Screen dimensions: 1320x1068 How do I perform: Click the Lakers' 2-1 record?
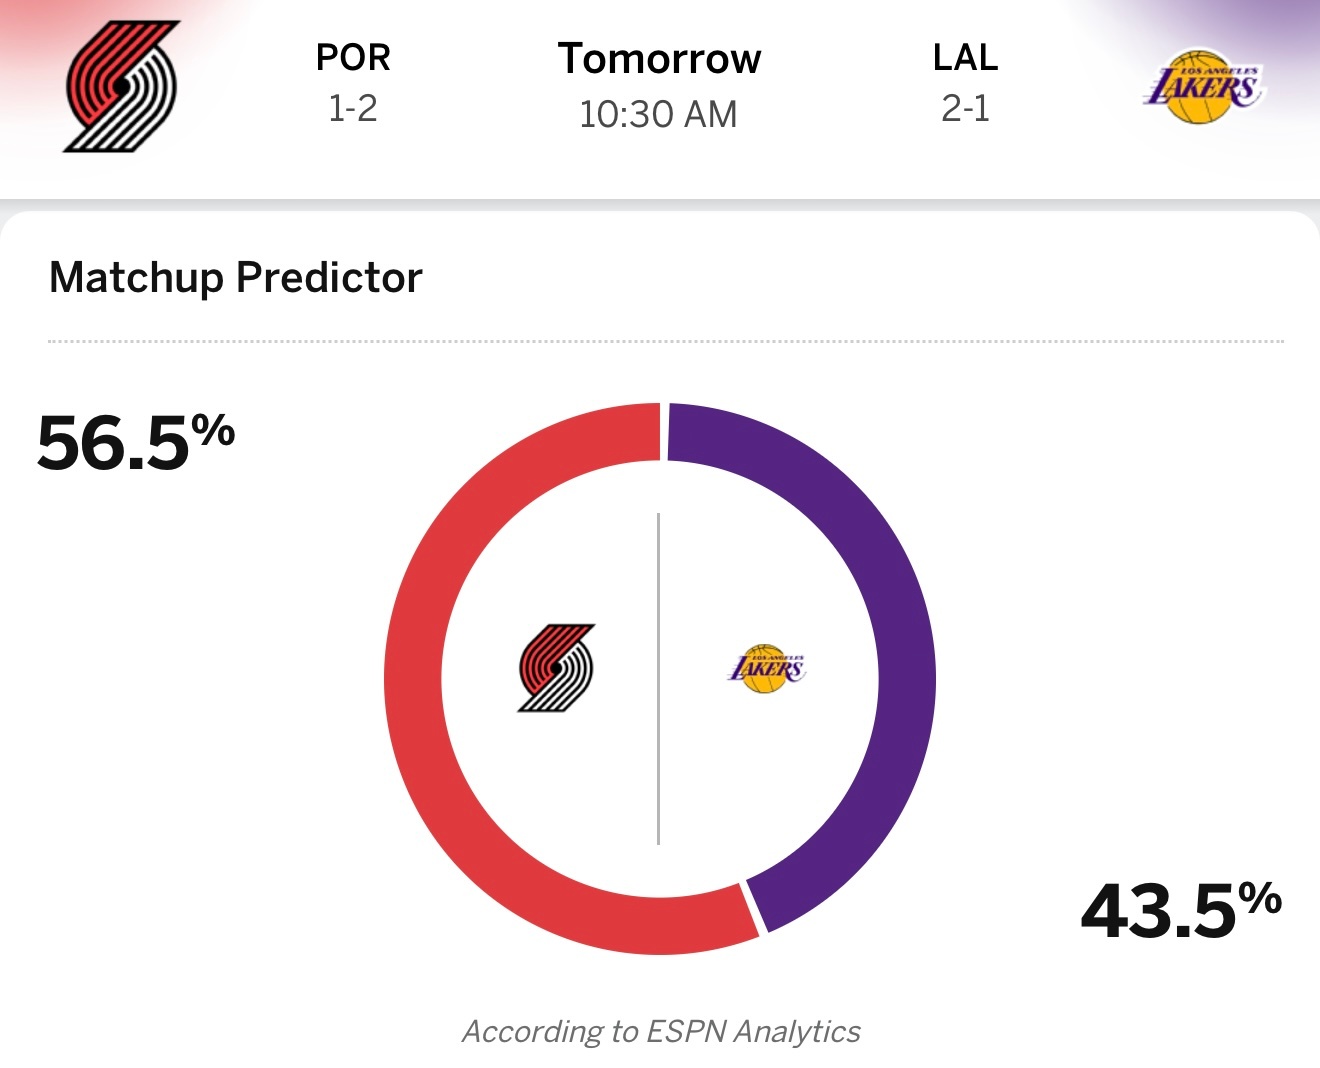tap(965, 108)
